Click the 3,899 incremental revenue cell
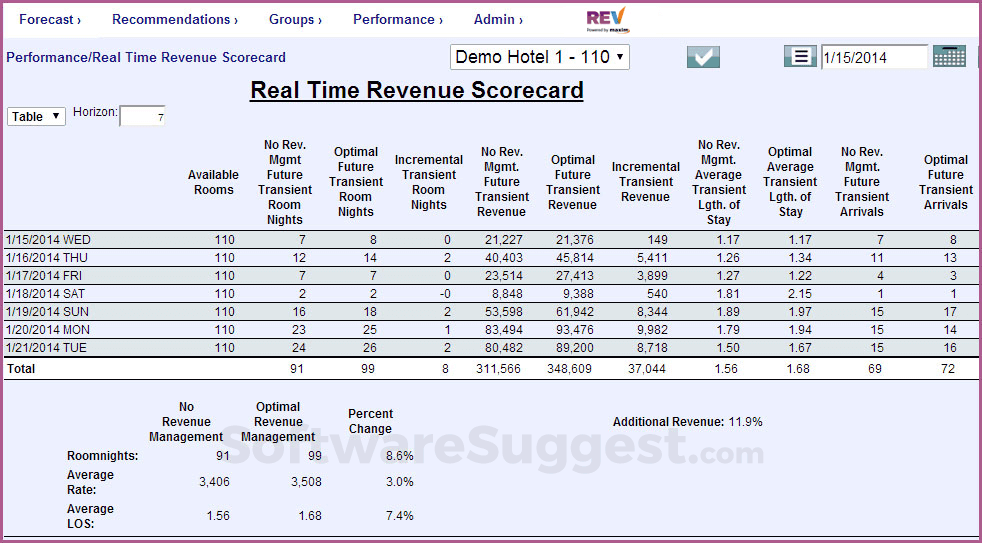Viewport: 982px width, 543px height. pyautogui.click(x=651, y=276)
